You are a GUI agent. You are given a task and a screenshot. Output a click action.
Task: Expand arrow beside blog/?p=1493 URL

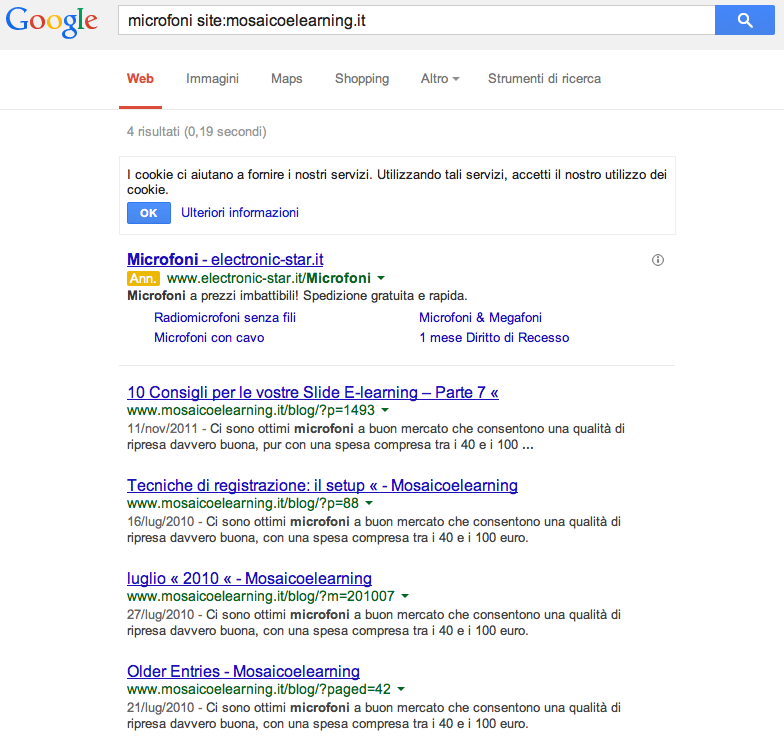[x=385, y=410]
